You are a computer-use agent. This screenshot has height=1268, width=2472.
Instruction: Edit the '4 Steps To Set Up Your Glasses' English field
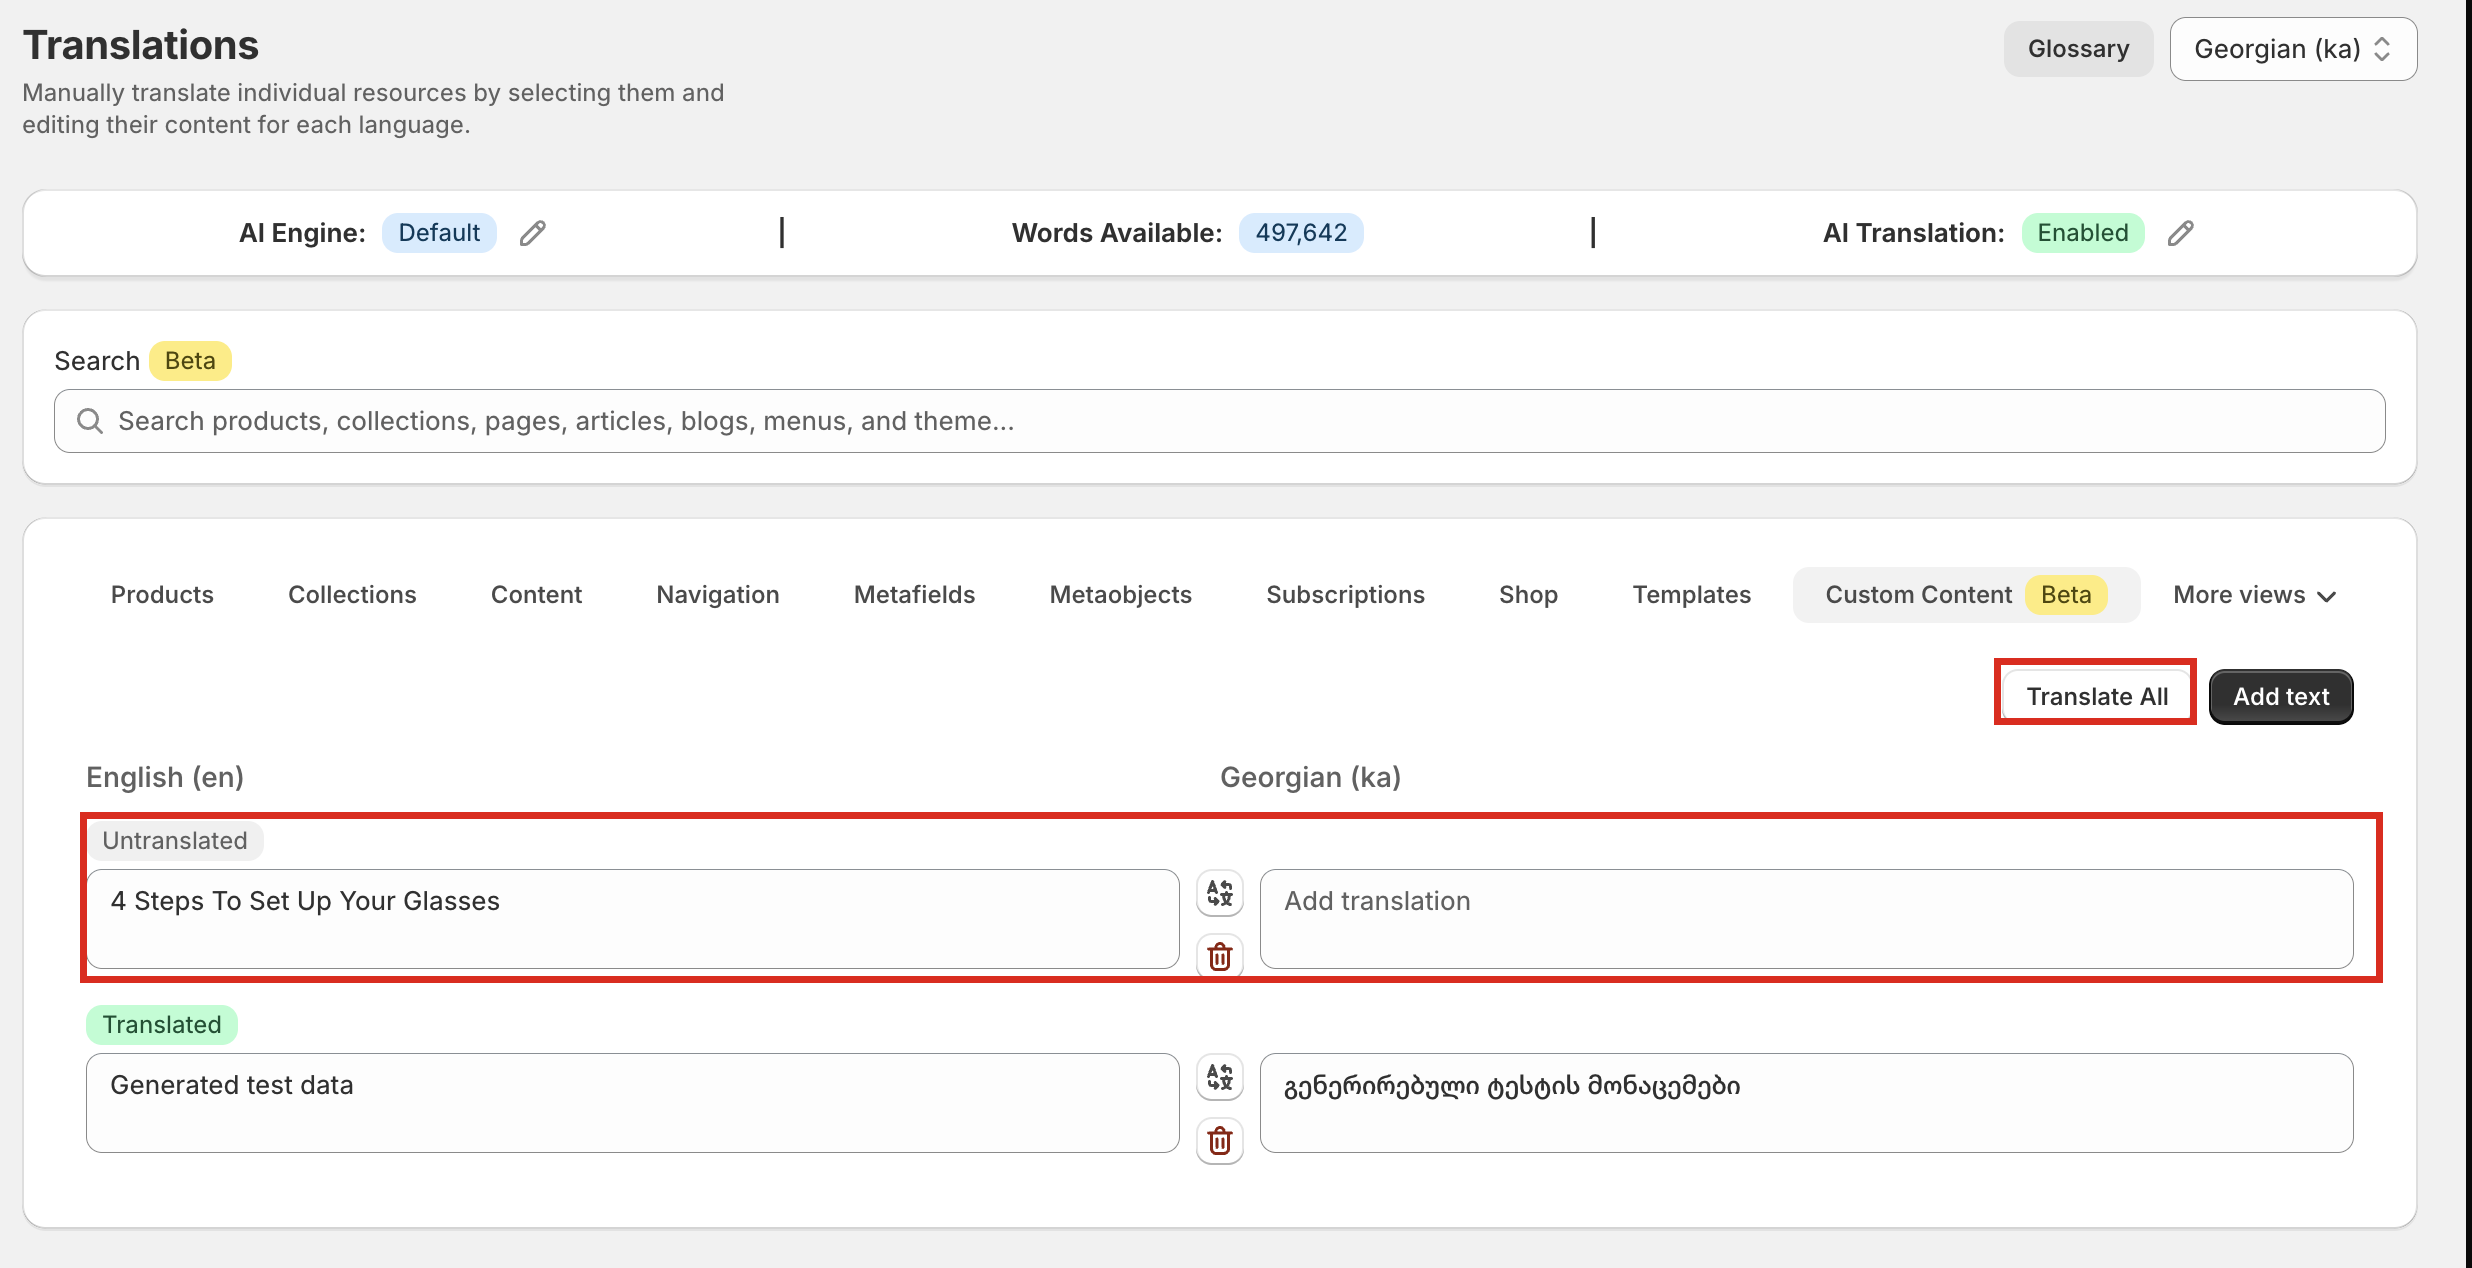[633, 919]
